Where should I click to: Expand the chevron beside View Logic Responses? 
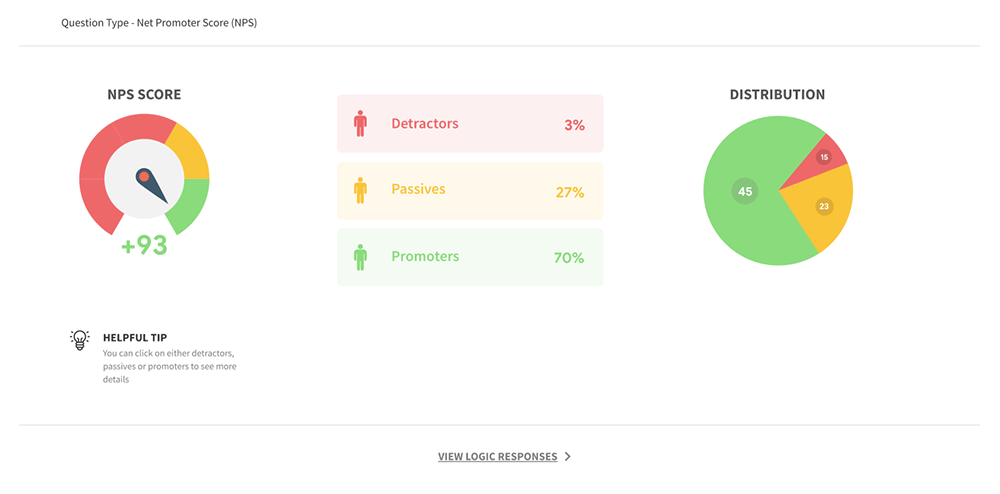click(x=568, y=457)
